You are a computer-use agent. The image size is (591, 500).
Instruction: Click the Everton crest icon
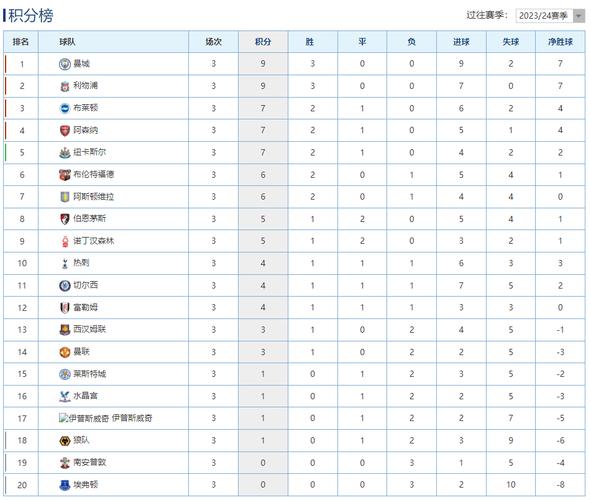(x=65, y=485)
